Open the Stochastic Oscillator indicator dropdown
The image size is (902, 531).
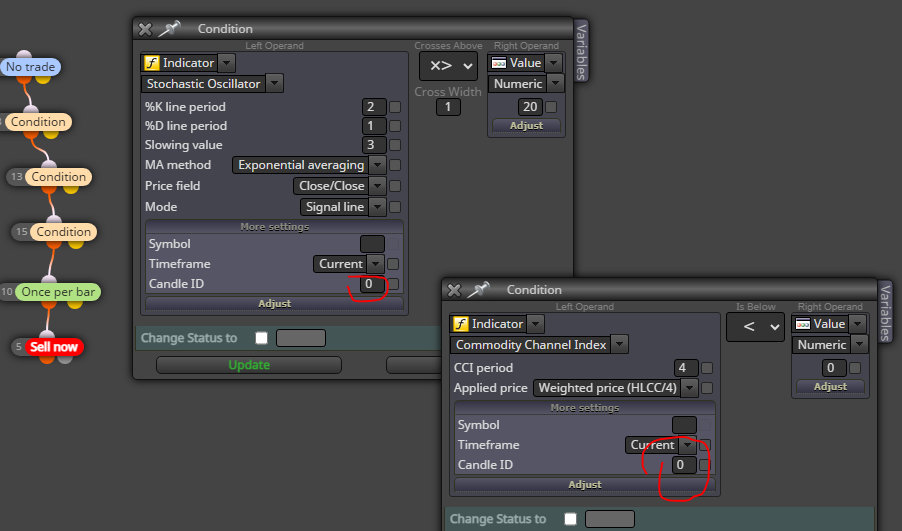pos(275,83)
